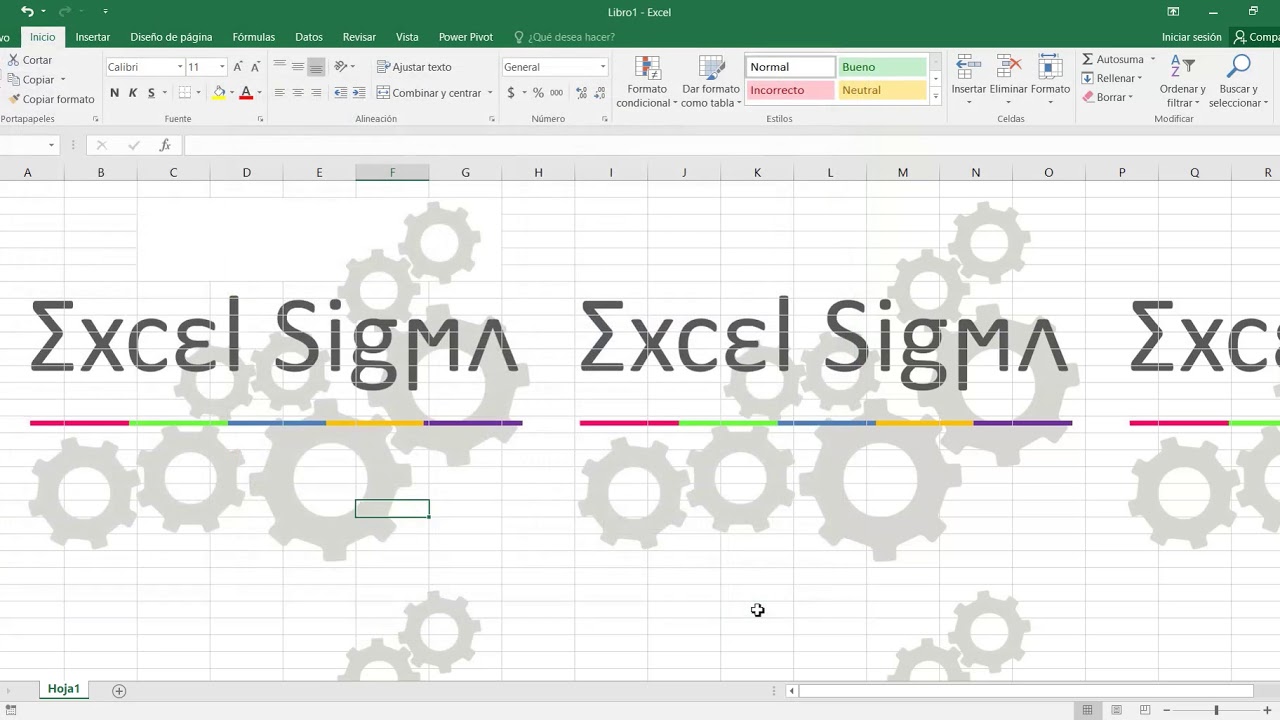The height and width of the screenshot is (720, 1280).
Task: Decrease font size with the small A
Action: [255, 67]
